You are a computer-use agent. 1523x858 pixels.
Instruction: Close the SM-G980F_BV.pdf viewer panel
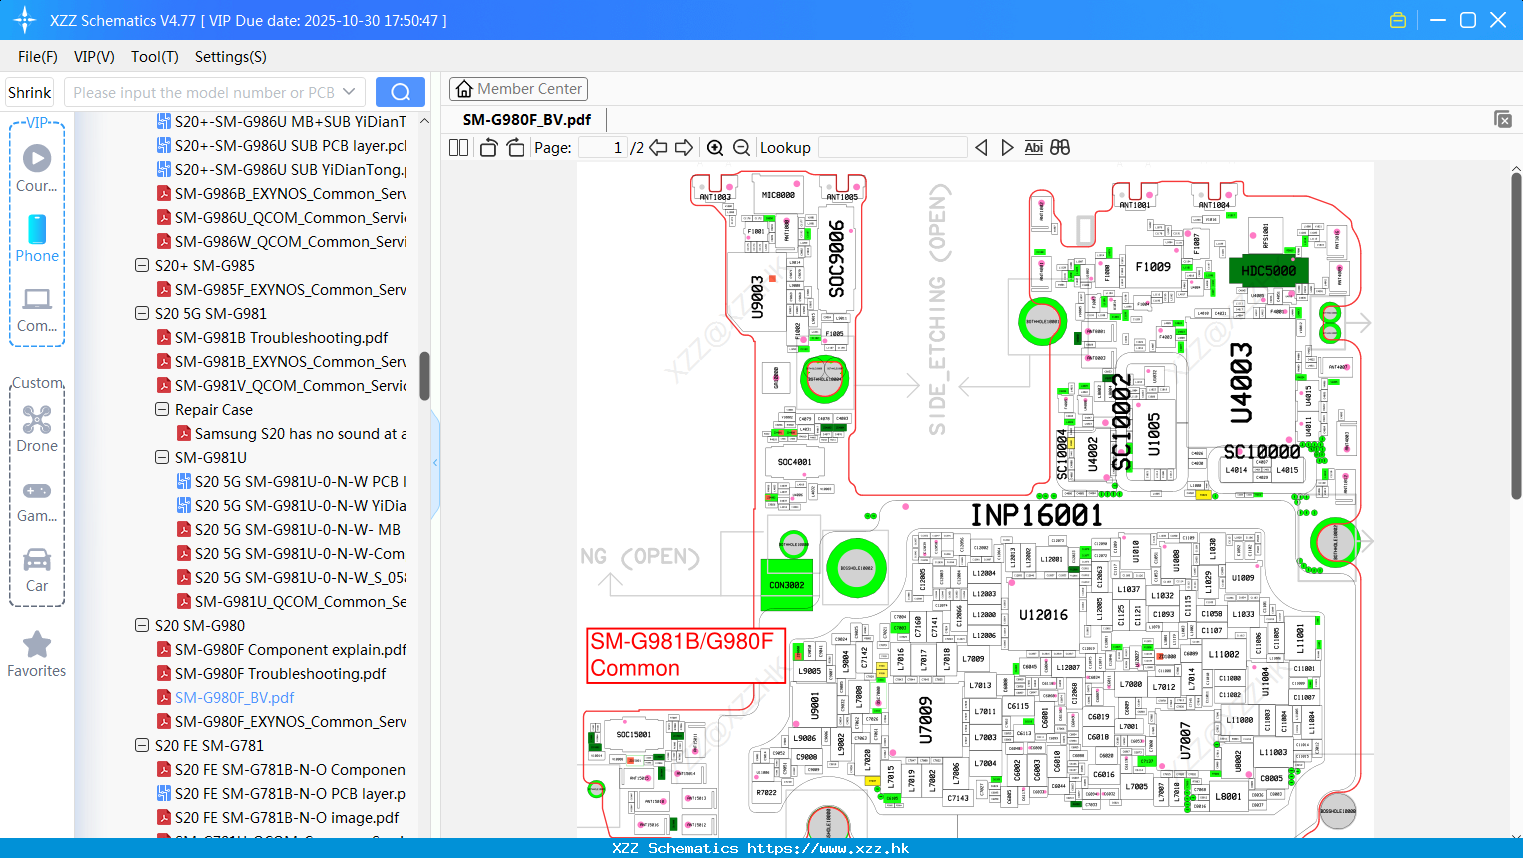pos(1503,119)
